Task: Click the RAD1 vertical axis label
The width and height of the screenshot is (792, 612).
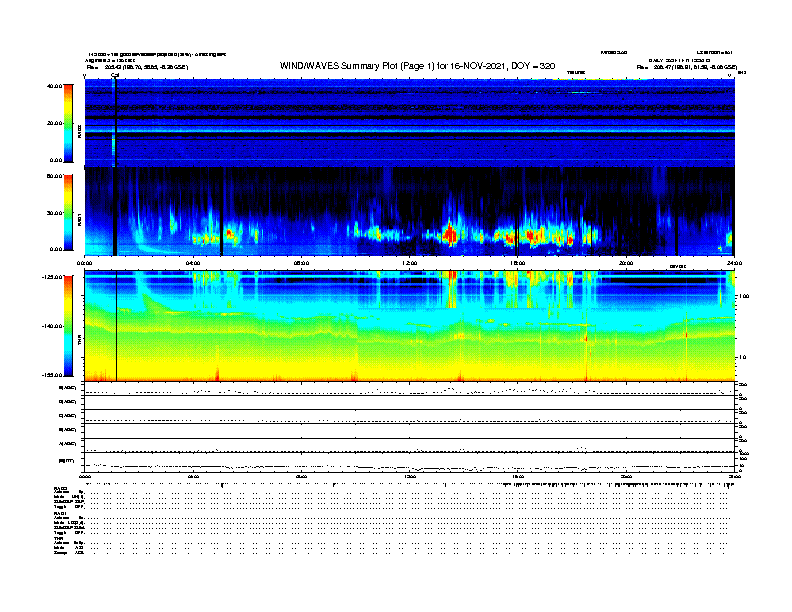Action: pos(80,219)
